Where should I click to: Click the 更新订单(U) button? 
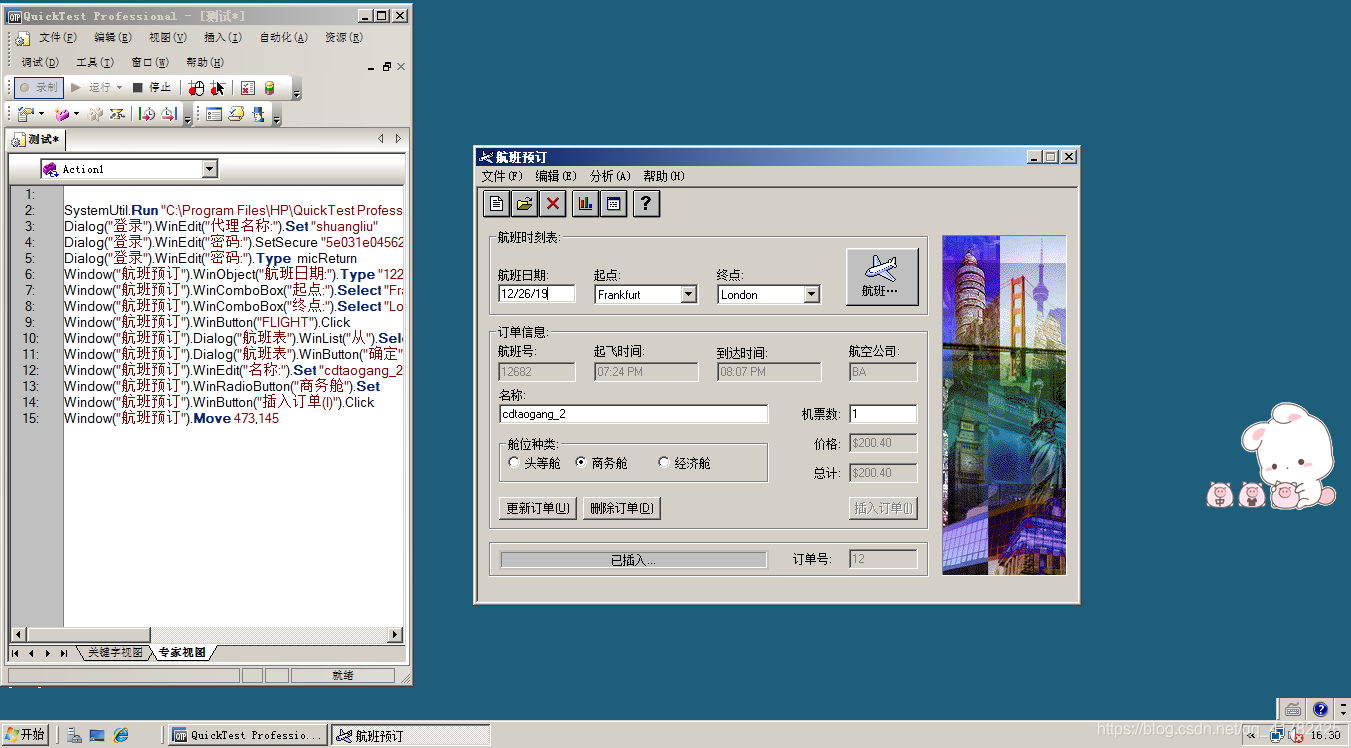tap(537, 508)
